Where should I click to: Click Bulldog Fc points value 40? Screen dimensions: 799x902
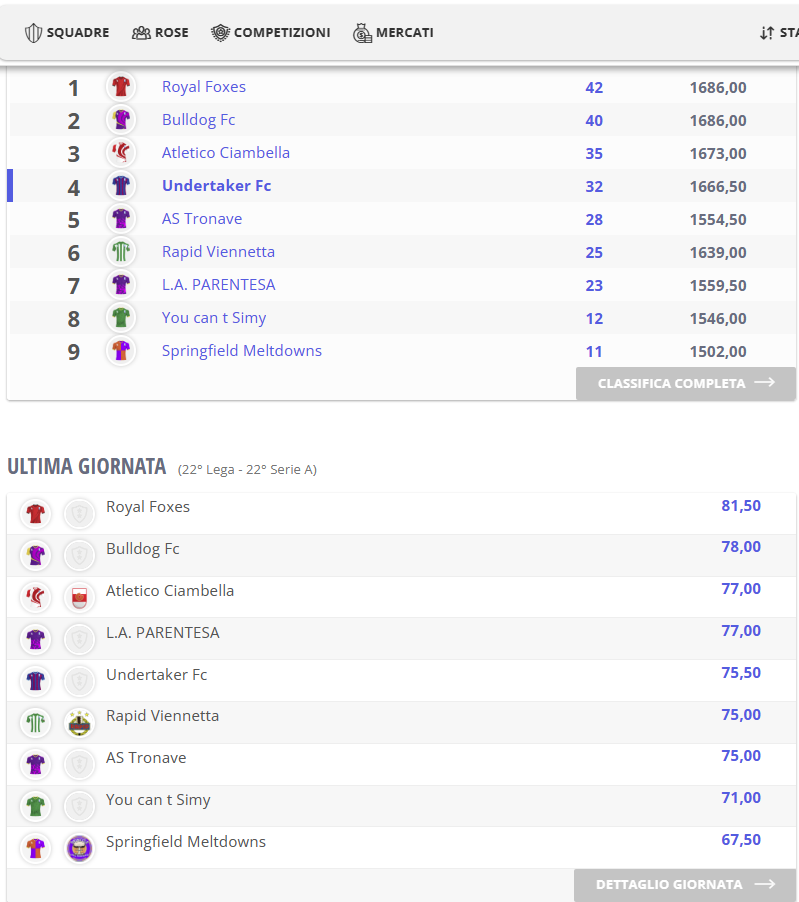(594, 121)
